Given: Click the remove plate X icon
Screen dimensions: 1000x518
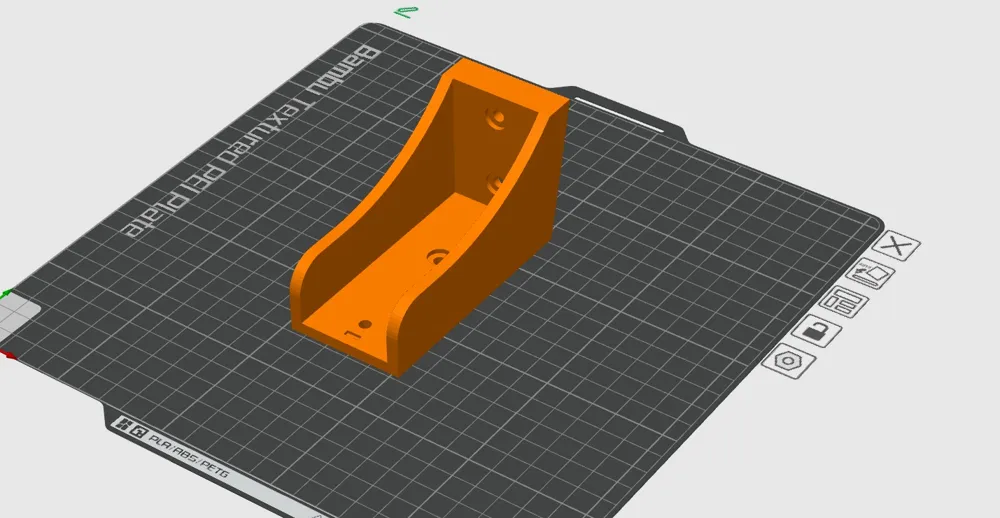Looking at the screenshot, I should click(896, 246).
